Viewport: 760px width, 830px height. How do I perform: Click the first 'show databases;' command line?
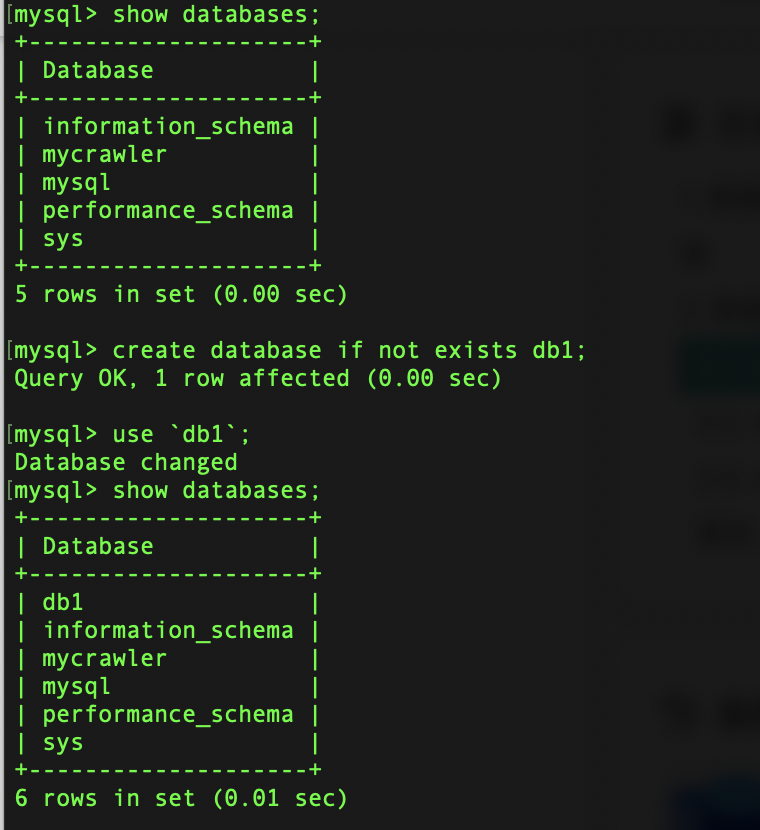pyautogui.click(x=215, y=14)
